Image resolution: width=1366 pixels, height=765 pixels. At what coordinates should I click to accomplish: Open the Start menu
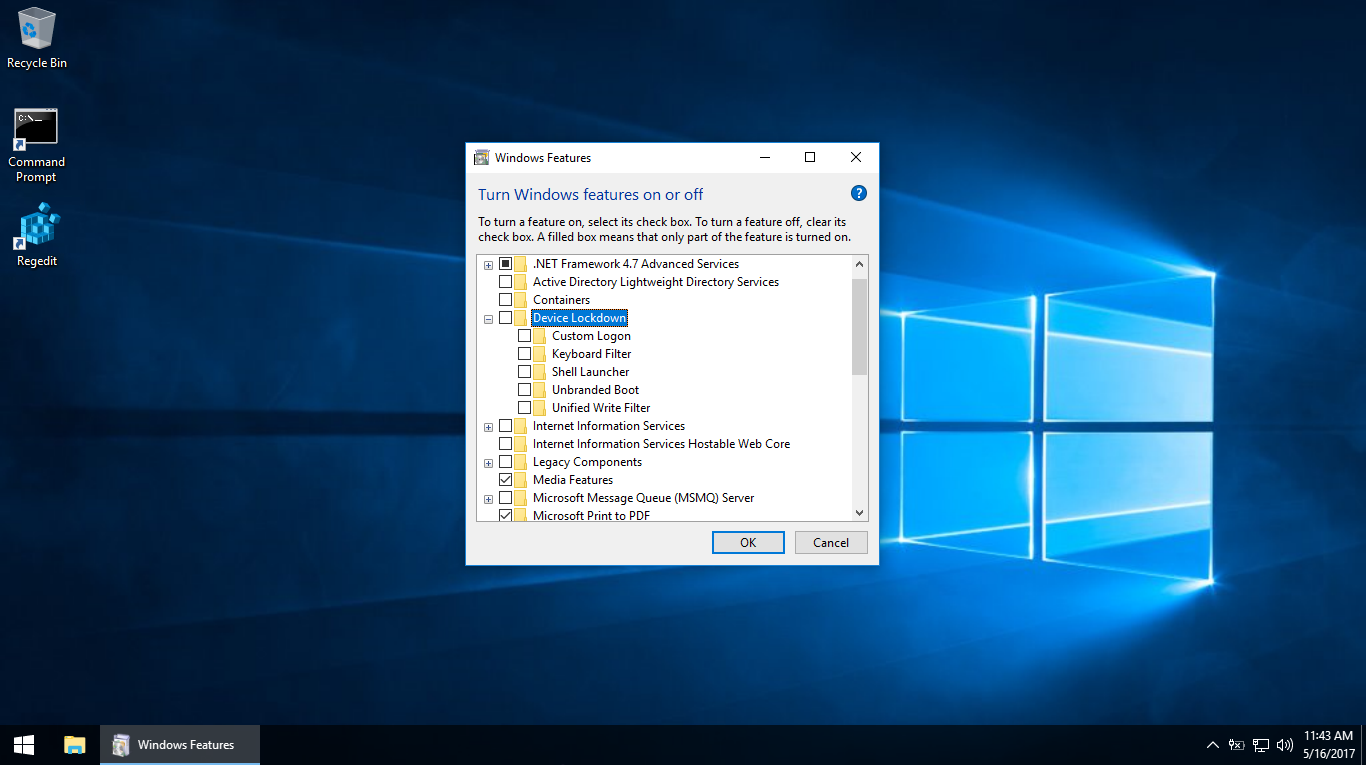click(x=23, y=744)
